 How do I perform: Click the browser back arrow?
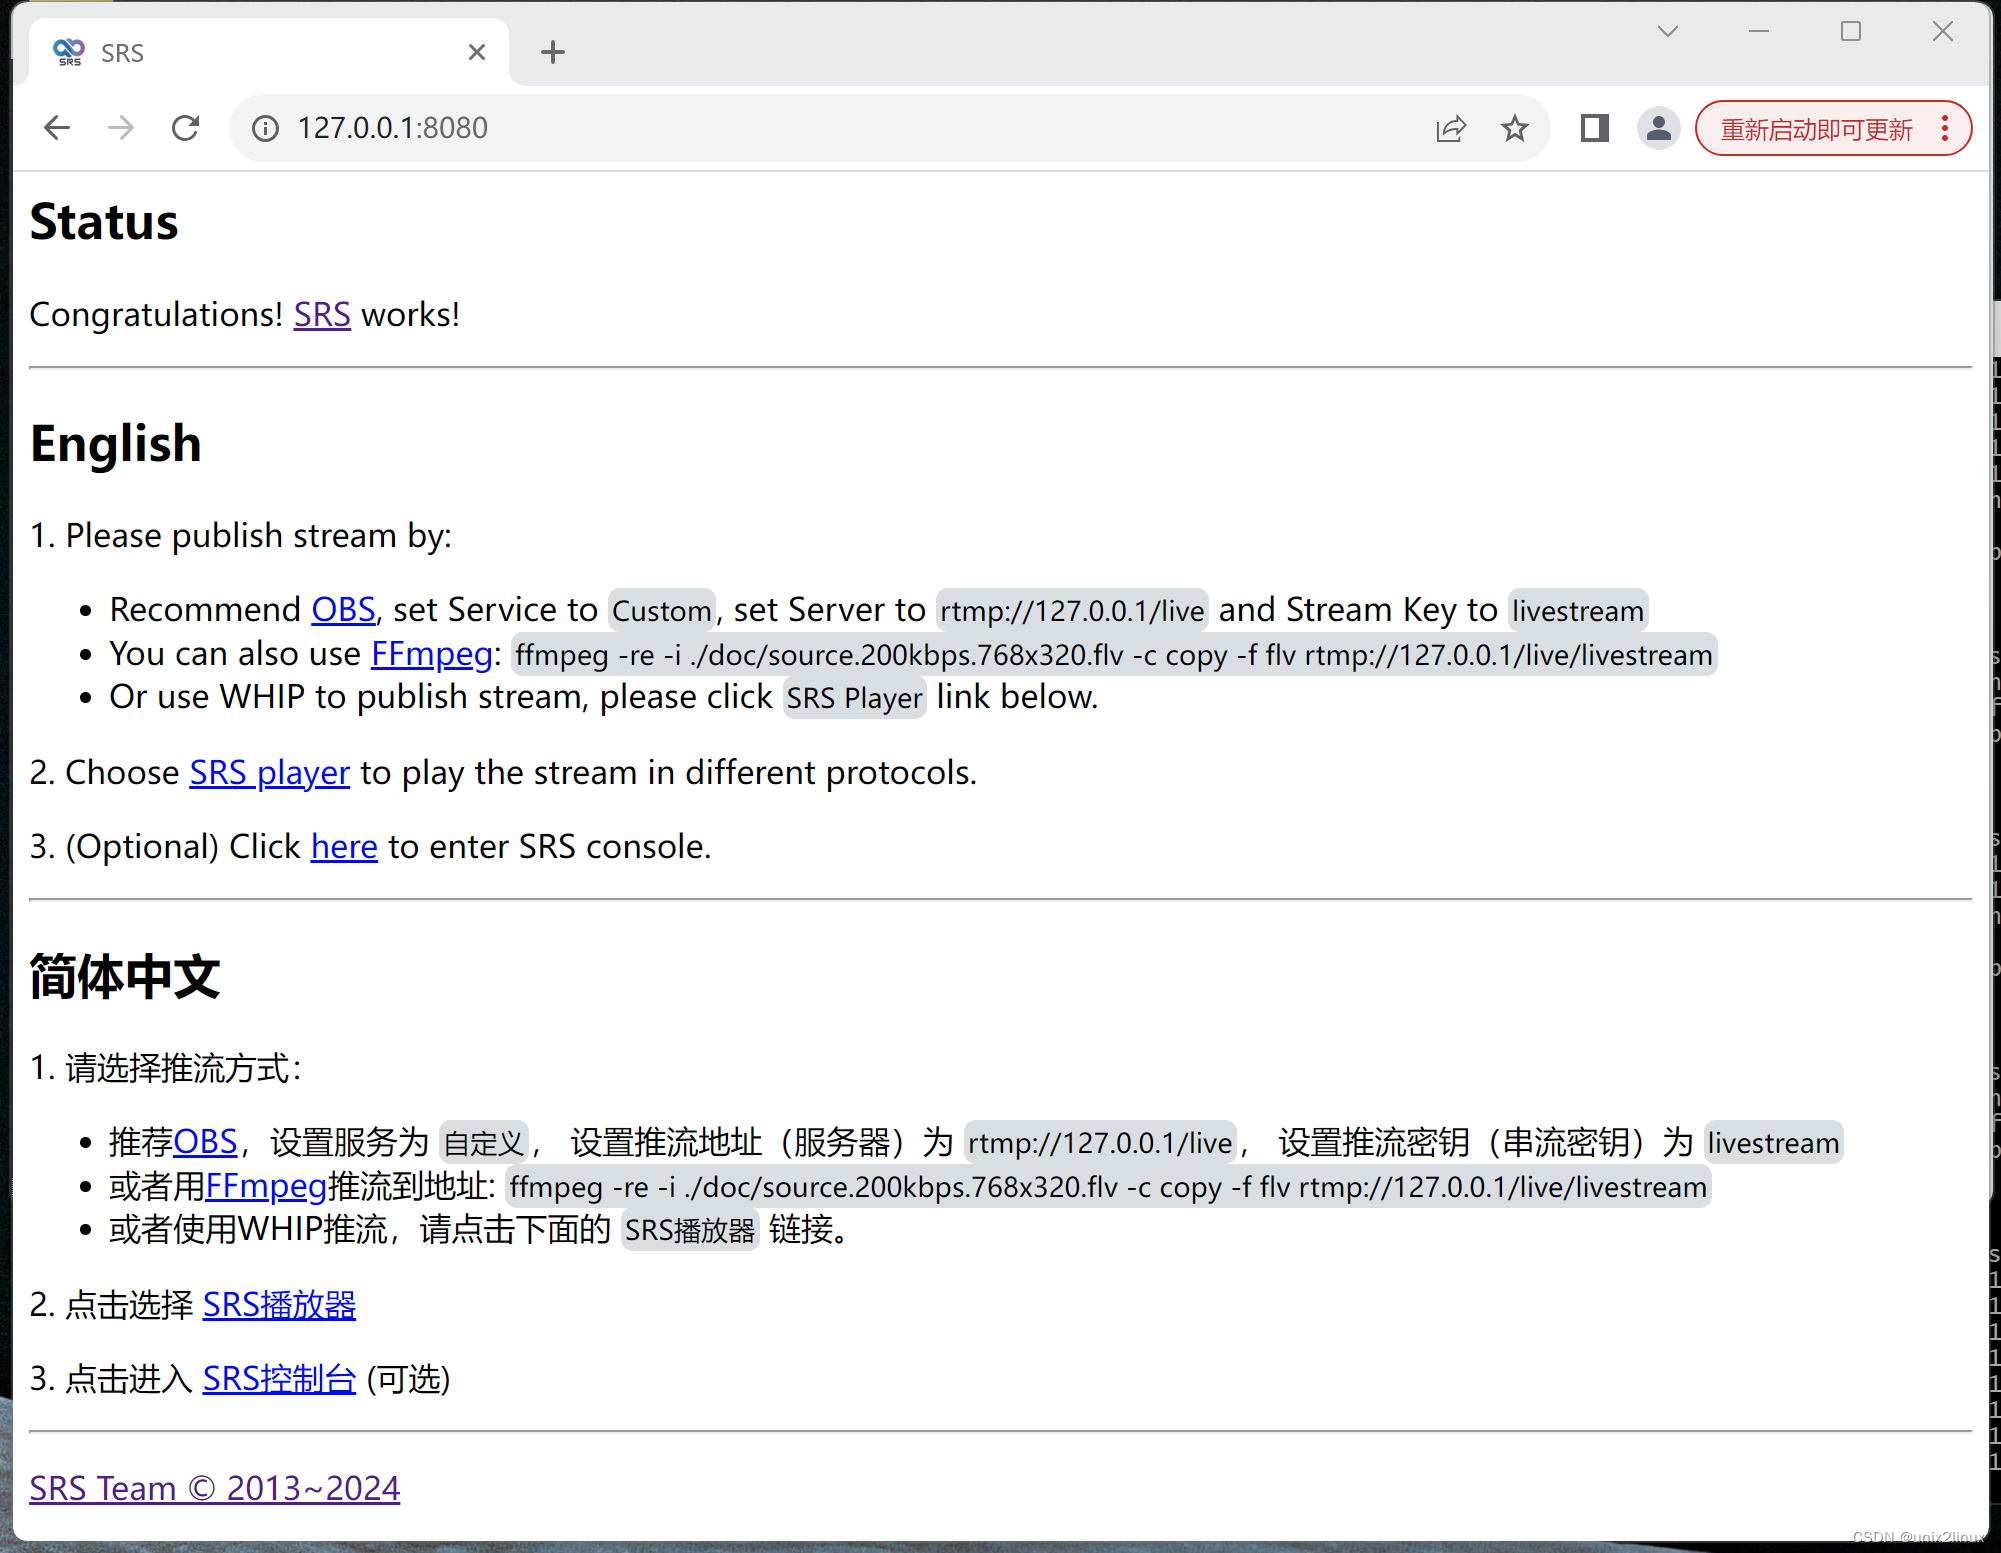57,128
